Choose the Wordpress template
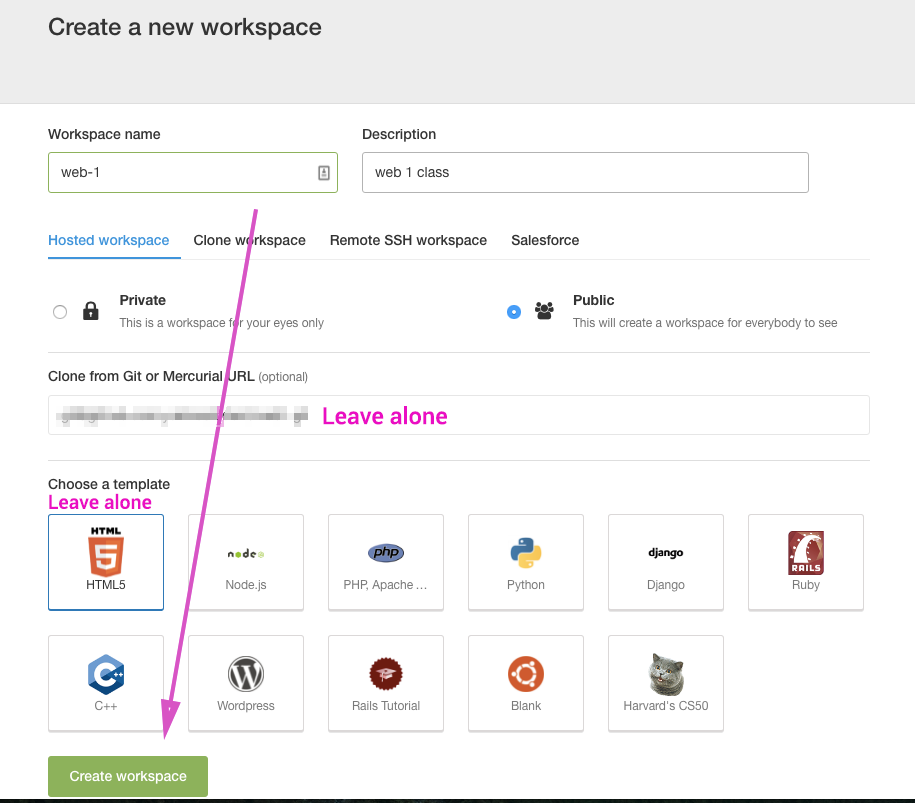The image size is (915, 803). tap(246, 682)
